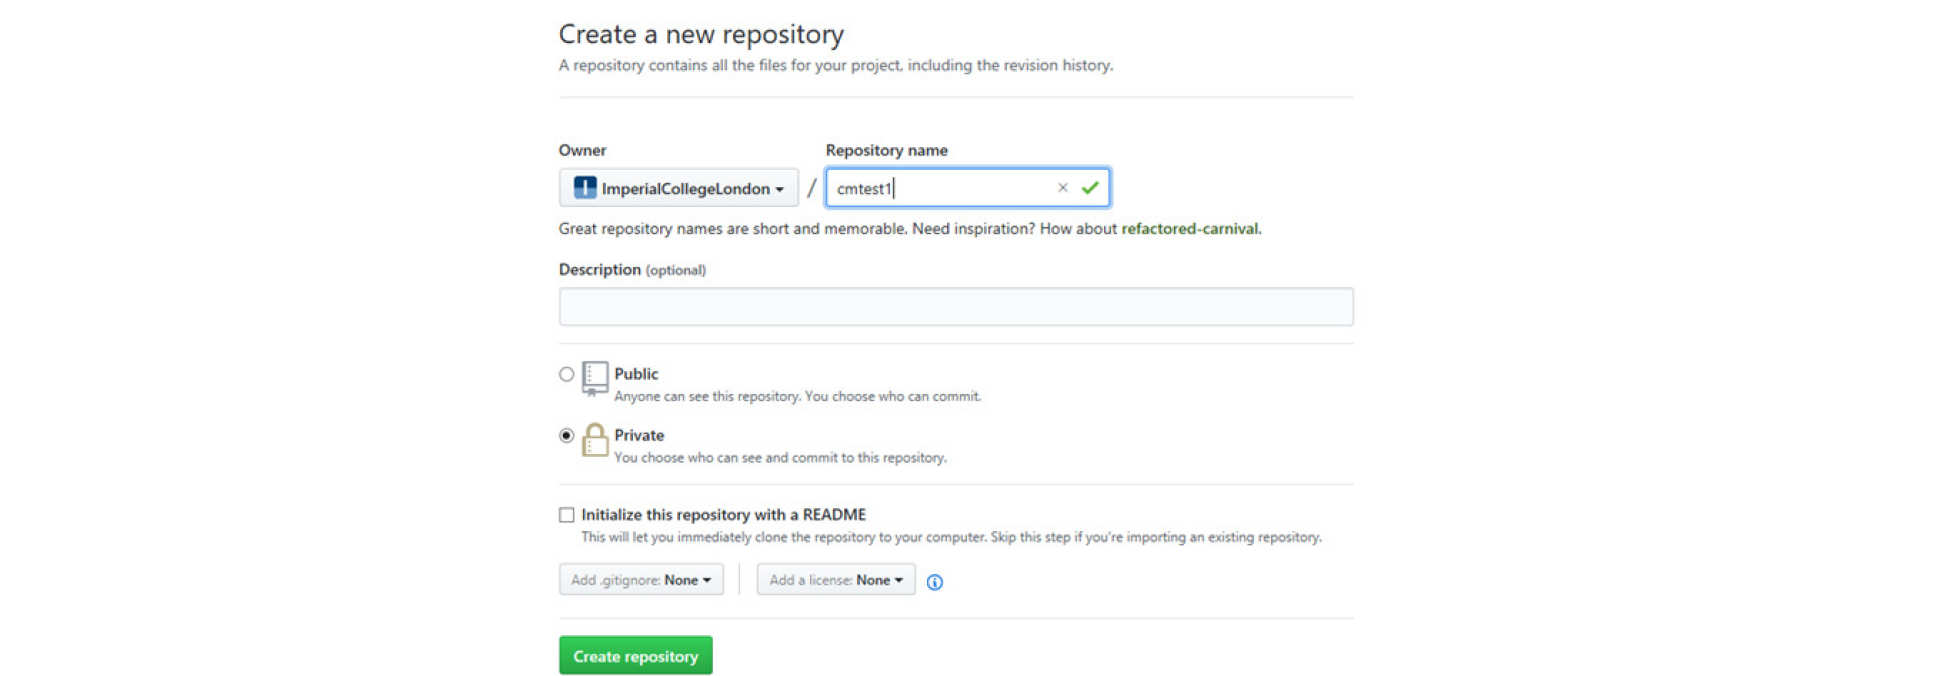
Task: Open the ImperialCollegeLondon owner dropdown
Action: (x=678, y=188)
